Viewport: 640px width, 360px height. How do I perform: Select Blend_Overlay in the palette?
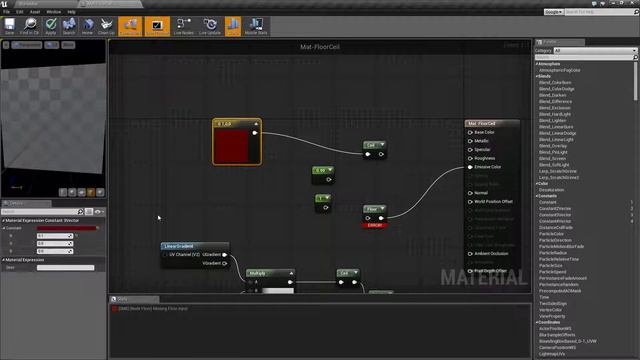coord(553,146)
